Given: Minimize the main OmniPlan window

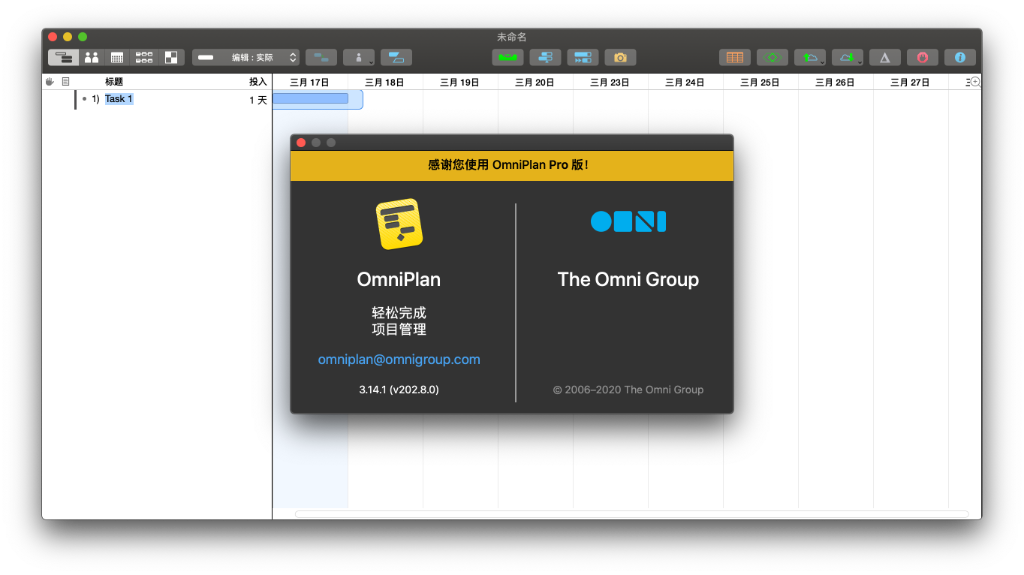Looking at the screenshot, I should tap(67, 37).
